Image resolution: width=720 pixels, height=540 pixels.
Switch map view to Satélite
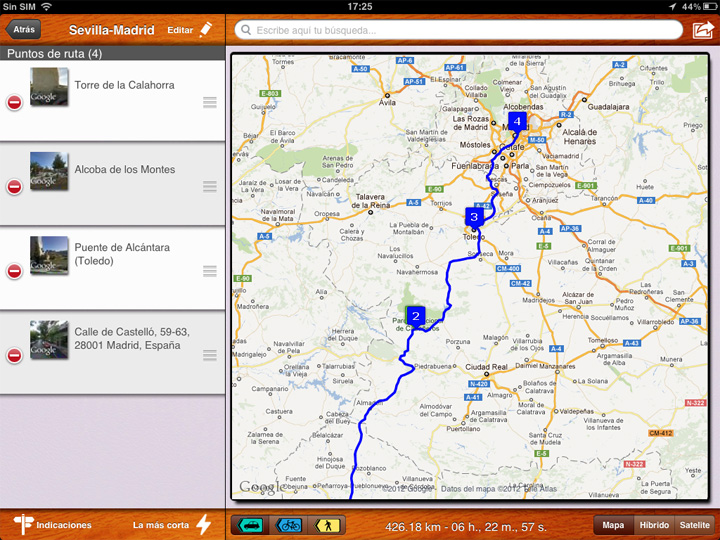(x=694, y=525)
